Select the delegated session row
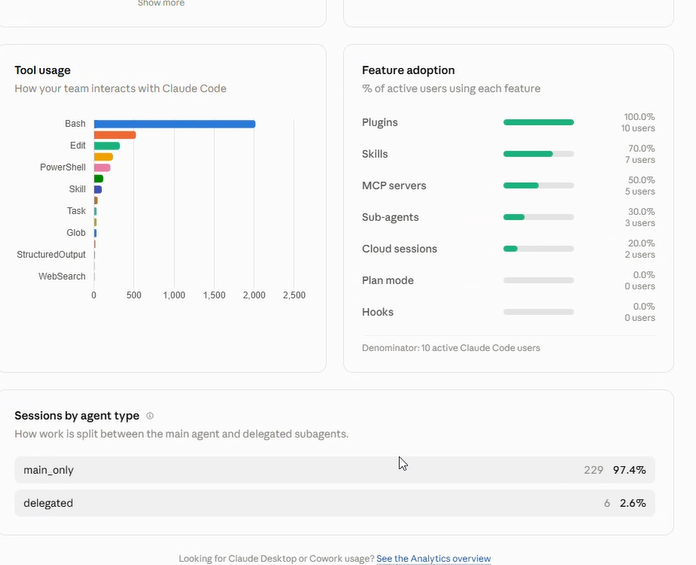696x565 pixels. point(335,503)
